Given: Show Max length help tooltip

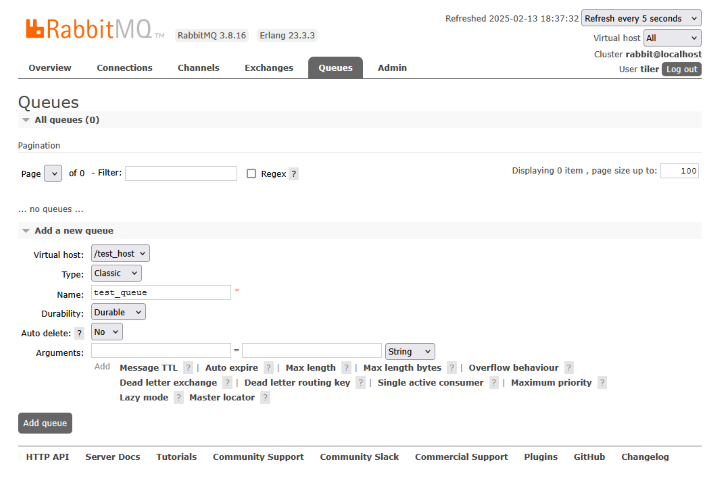Looking at the screenshot, I should click(x=346, y=368).
